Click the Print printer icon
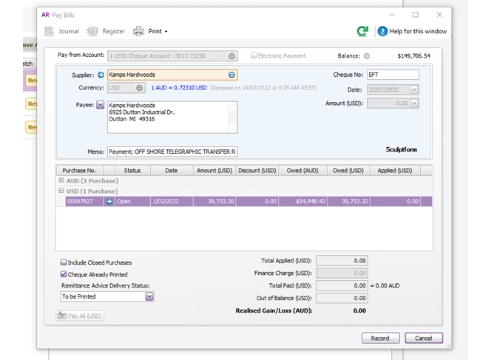The image size is (480, 360). point(138,31)
